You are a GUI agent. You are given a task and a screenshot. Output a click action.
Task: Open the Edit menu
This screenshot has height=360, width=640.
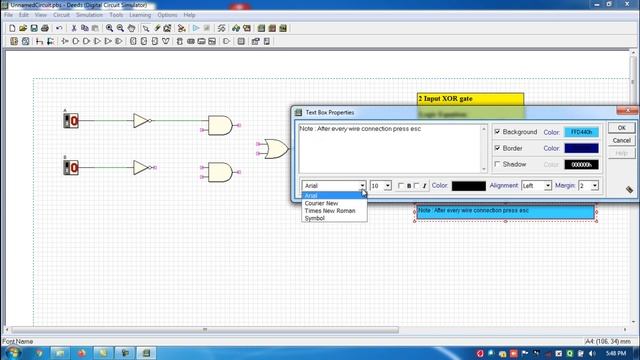(24, 15)
